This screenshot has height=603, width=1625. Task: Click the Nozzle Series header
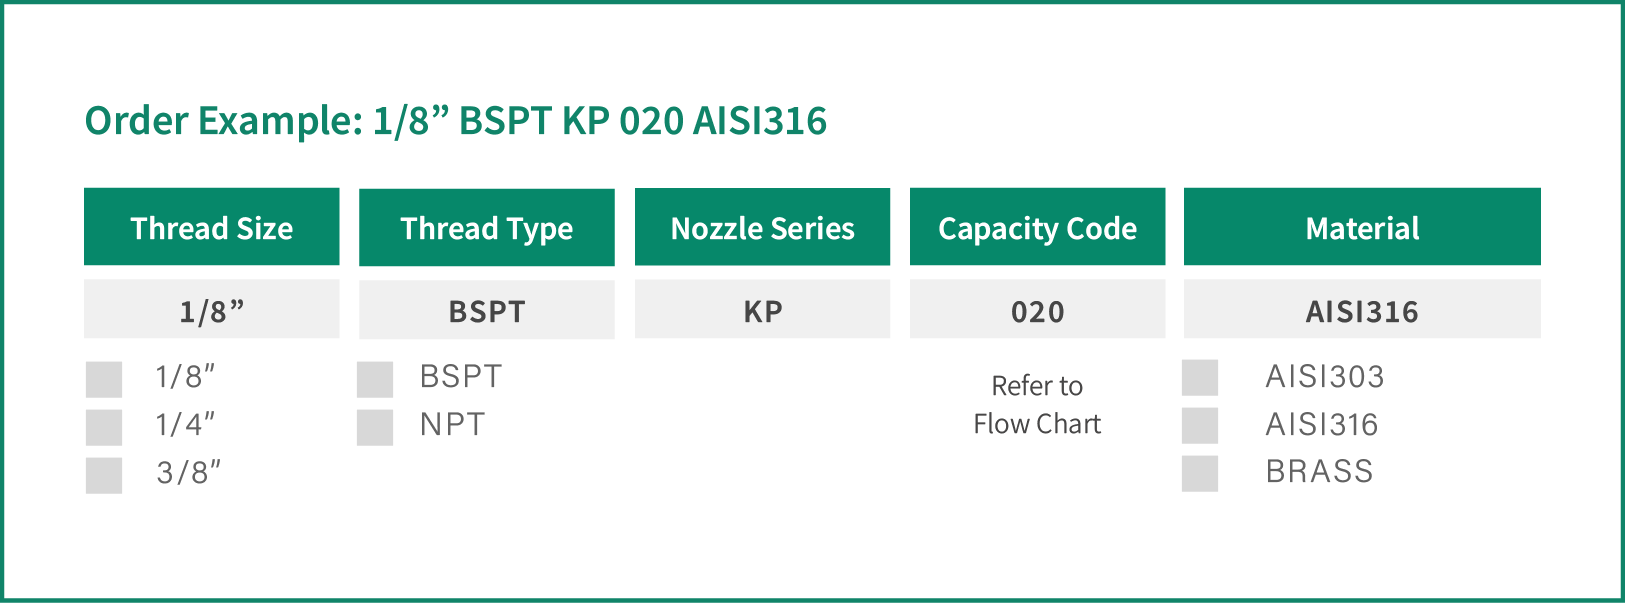pos(762,227)
